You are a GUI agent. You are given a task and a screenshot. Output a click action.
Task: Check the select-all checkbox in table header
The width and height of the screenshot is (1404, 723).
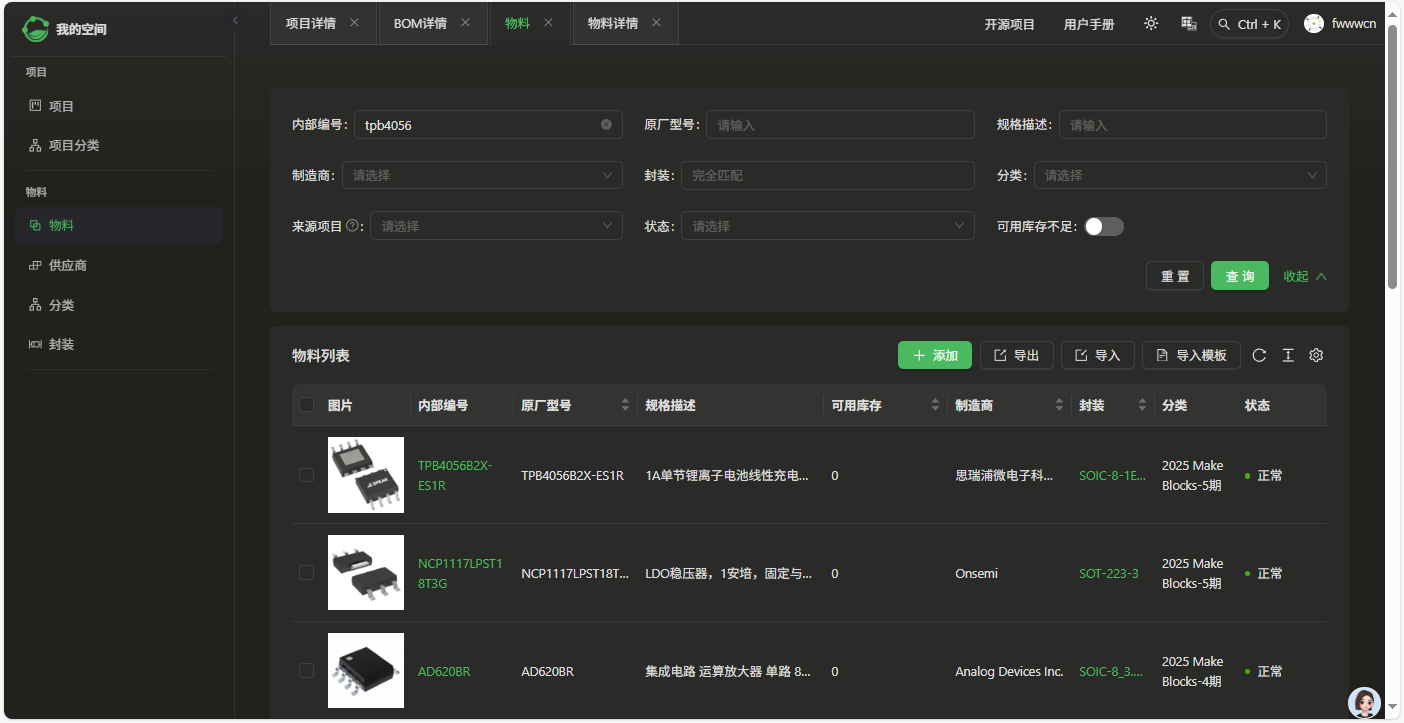click(307, 405)
